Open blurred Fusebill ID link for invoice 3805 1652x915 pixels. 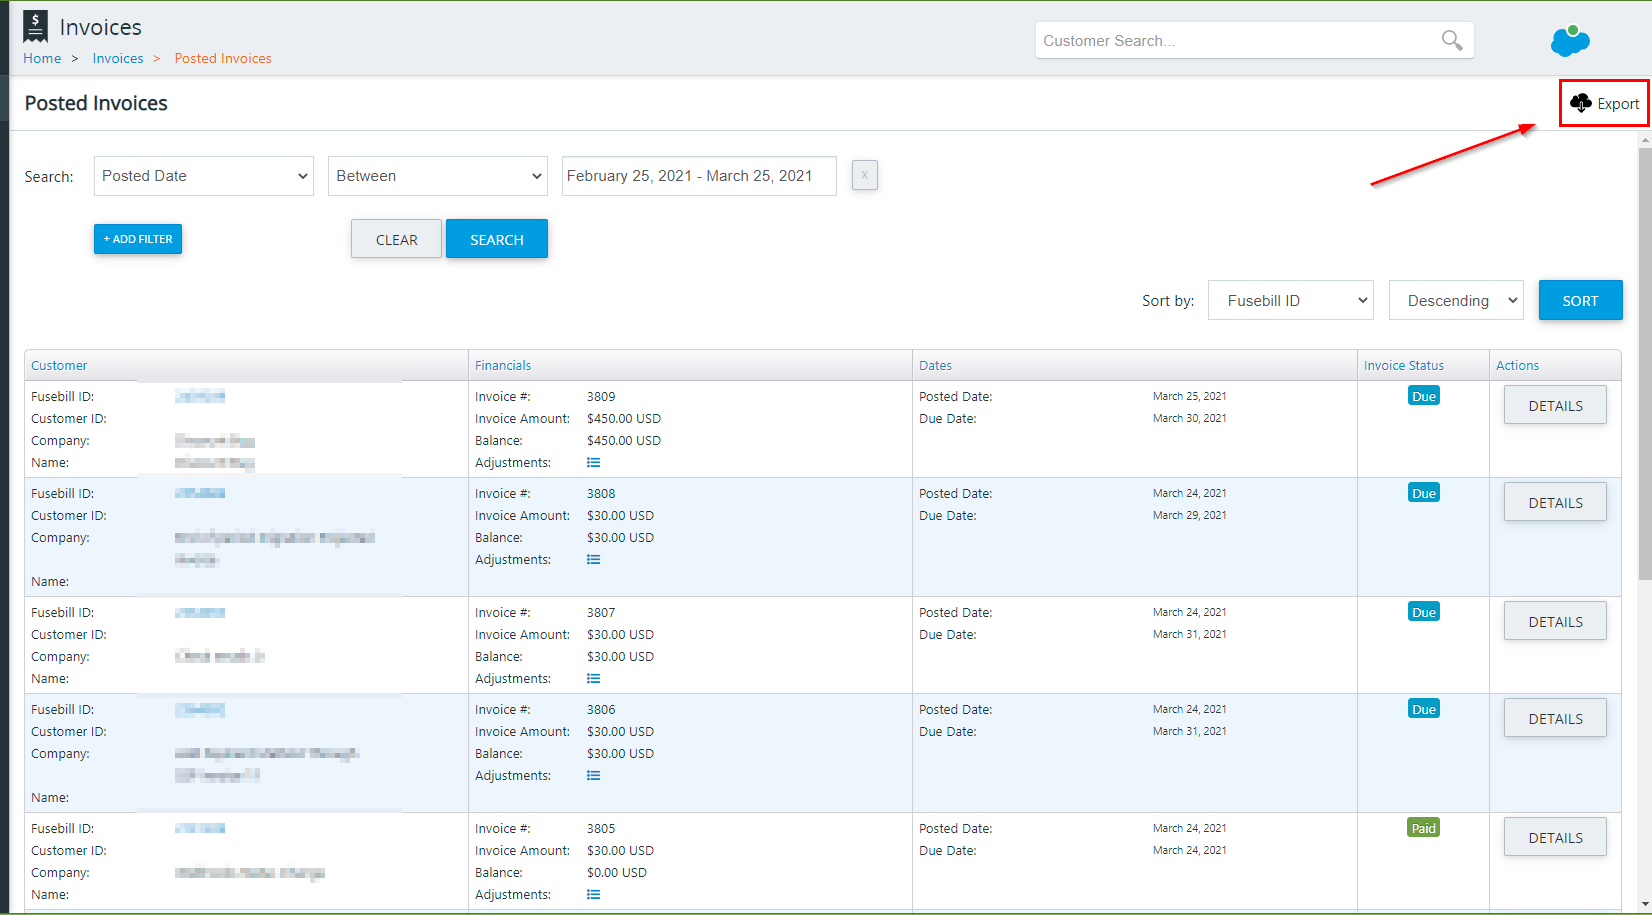pos(200,829)
